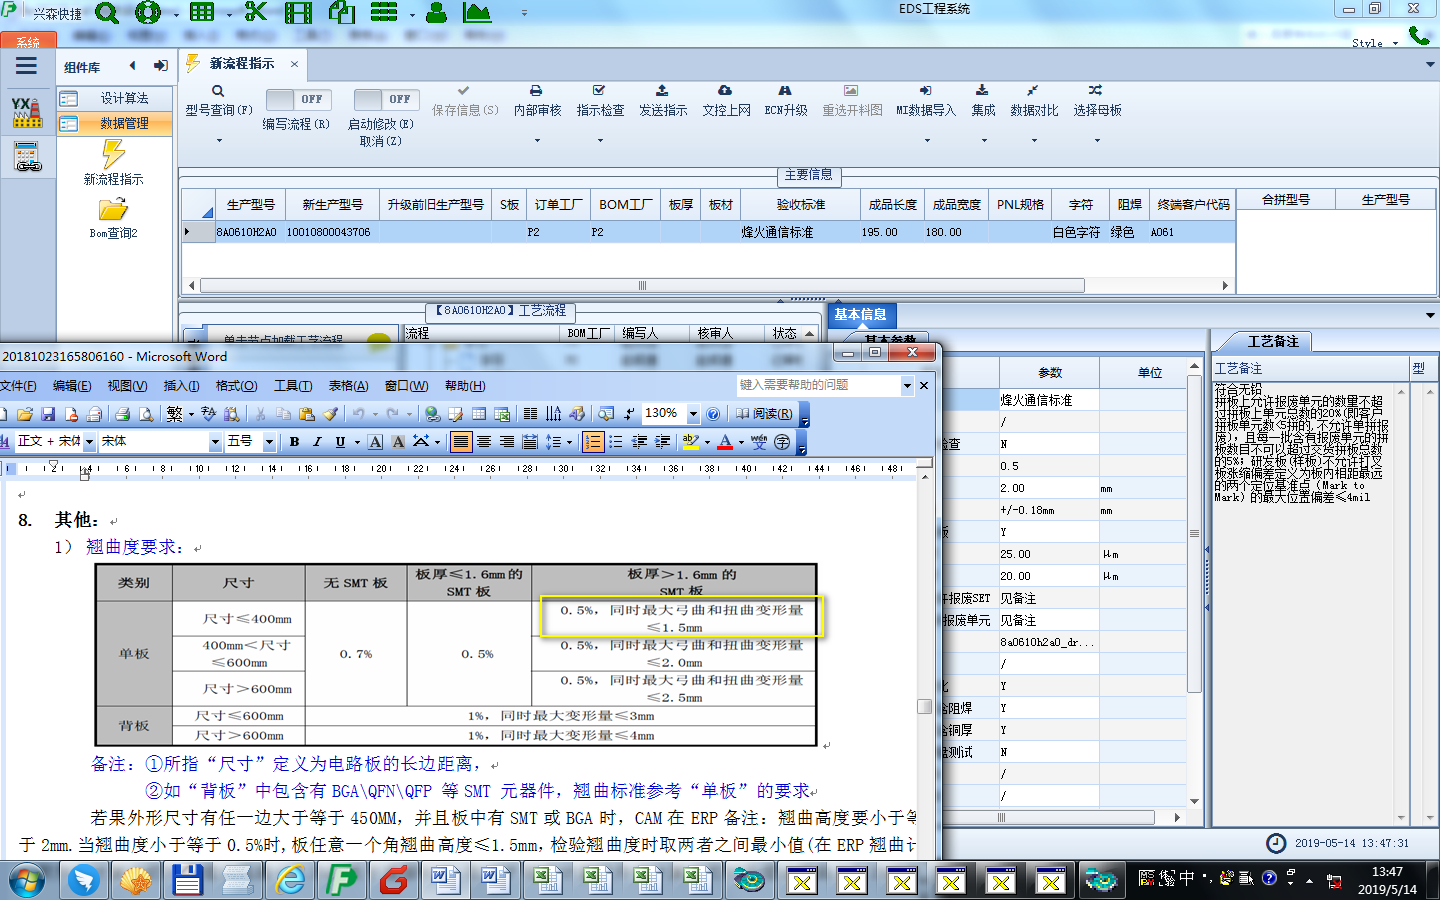Screen dimensions: 1440x900
Task: Click the Bold button in Word toolbar
Action: tap(294, 441)
